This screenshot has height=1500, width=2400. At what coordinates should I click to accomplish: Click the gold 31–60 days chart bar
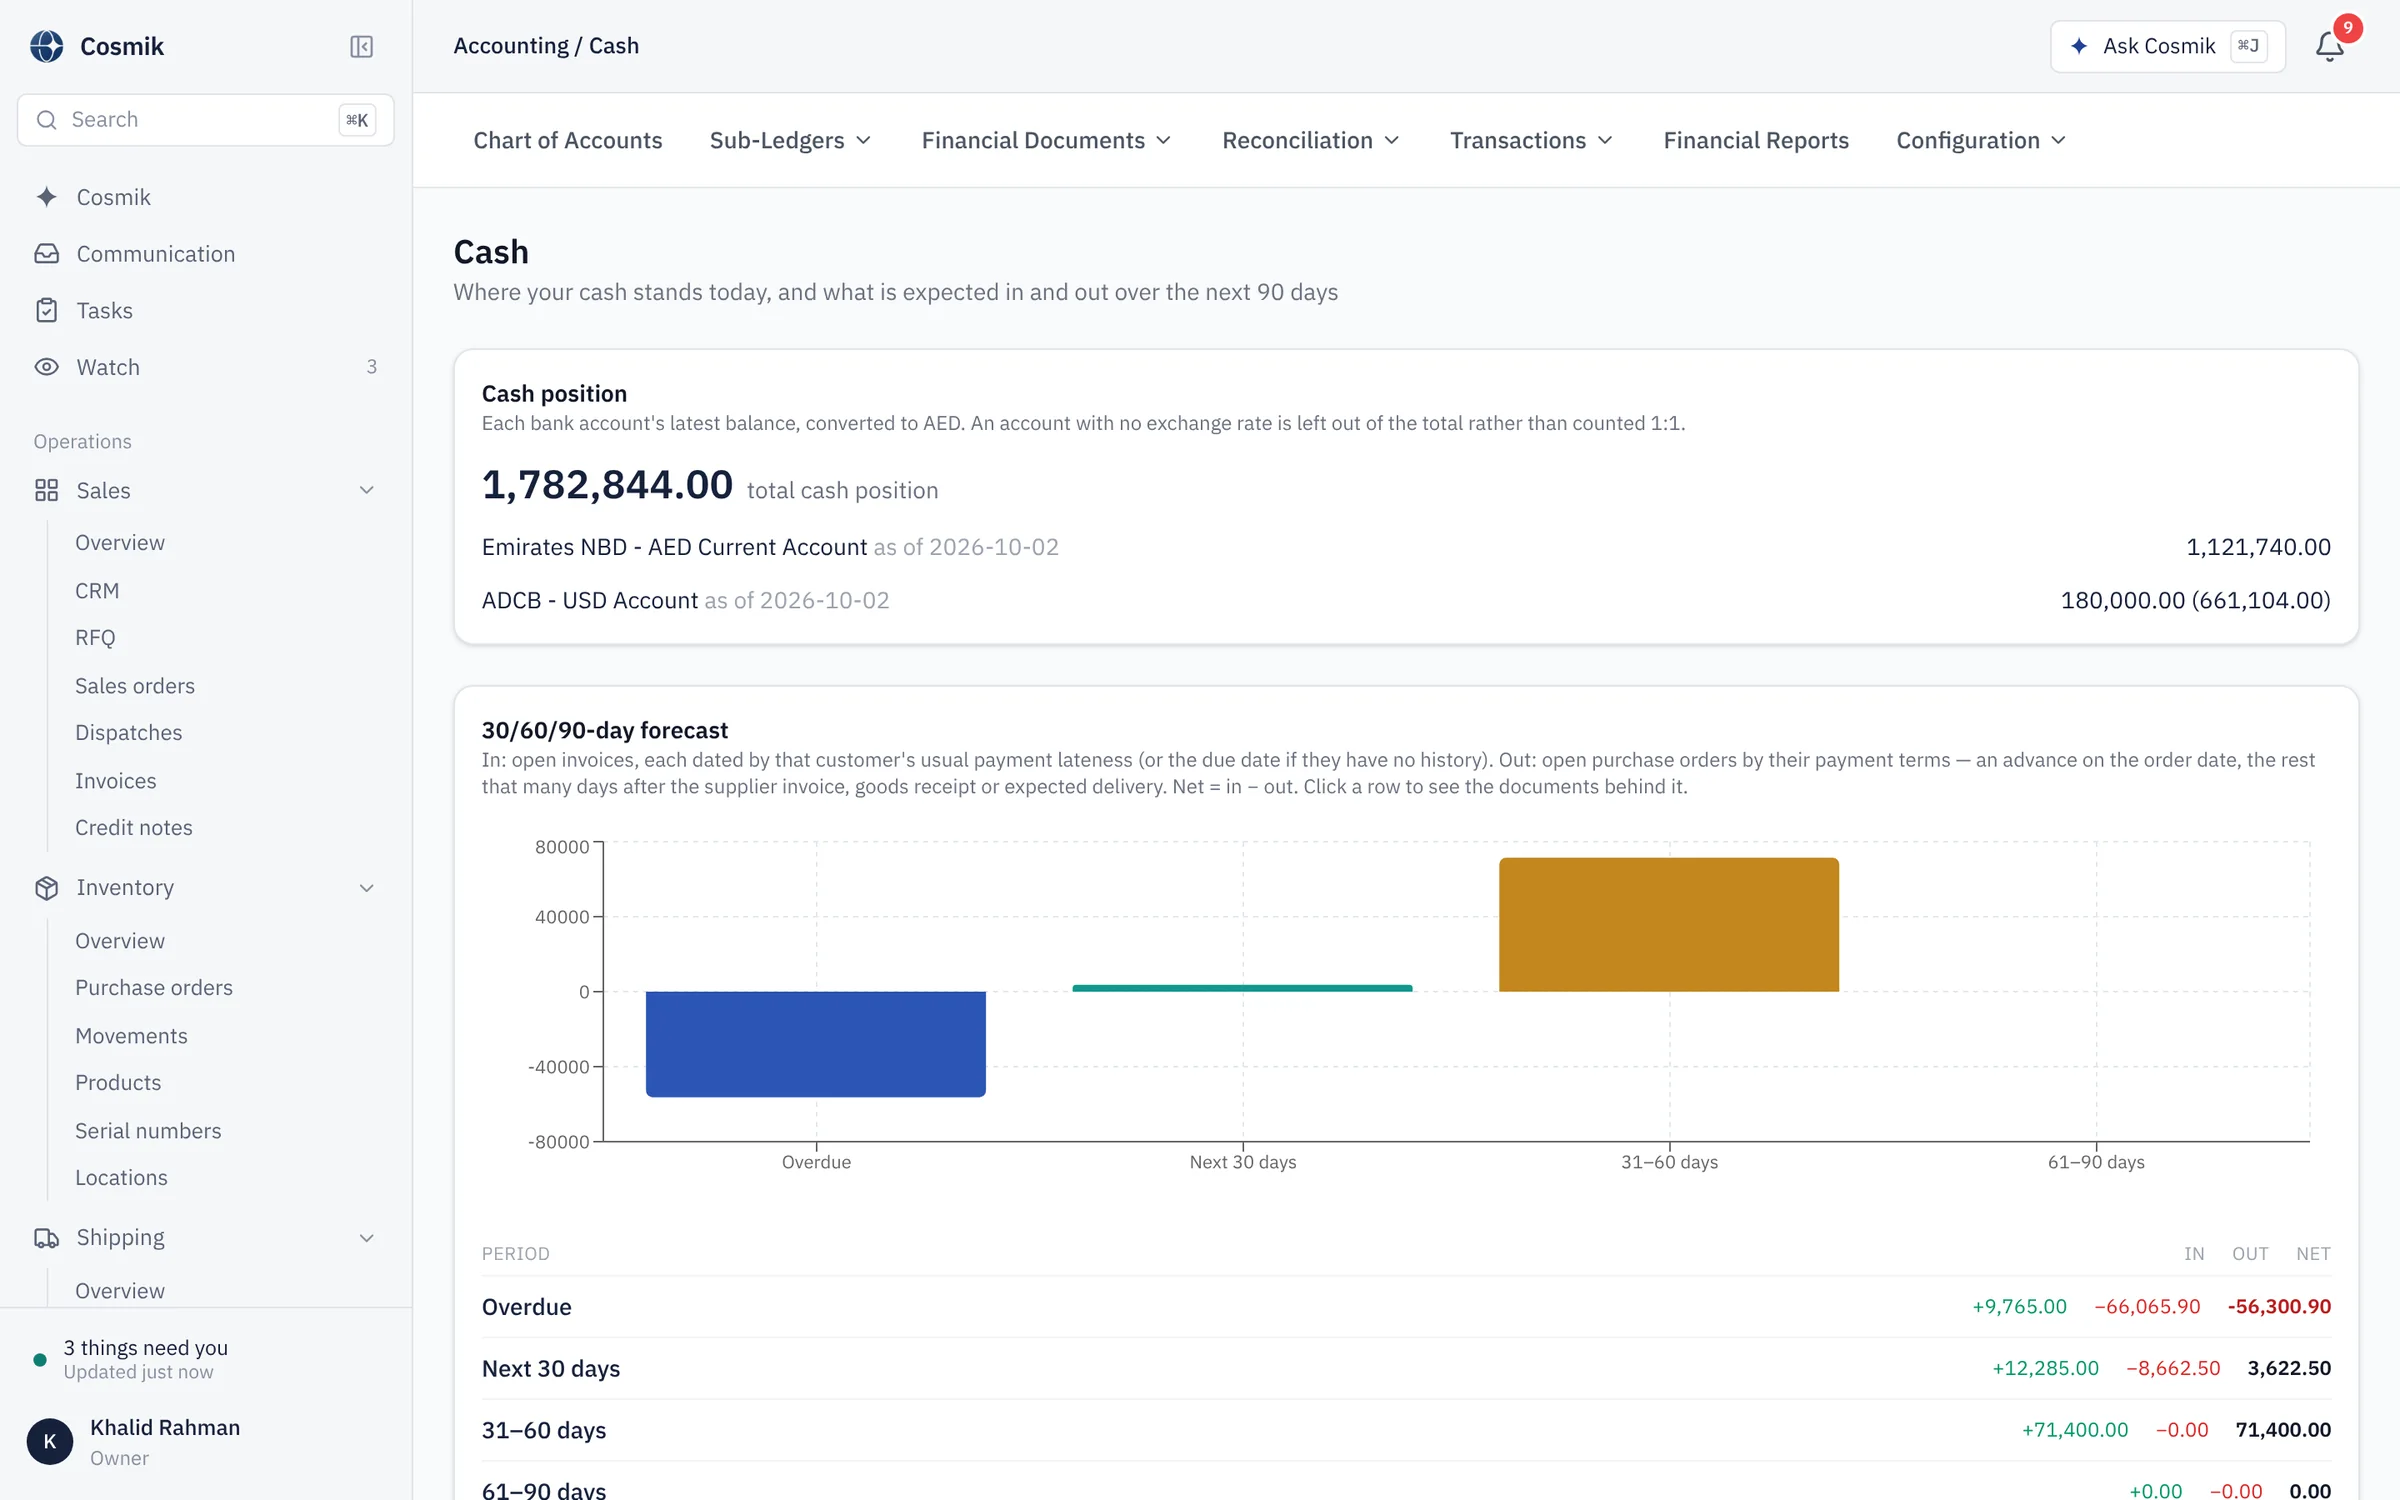1668,925
